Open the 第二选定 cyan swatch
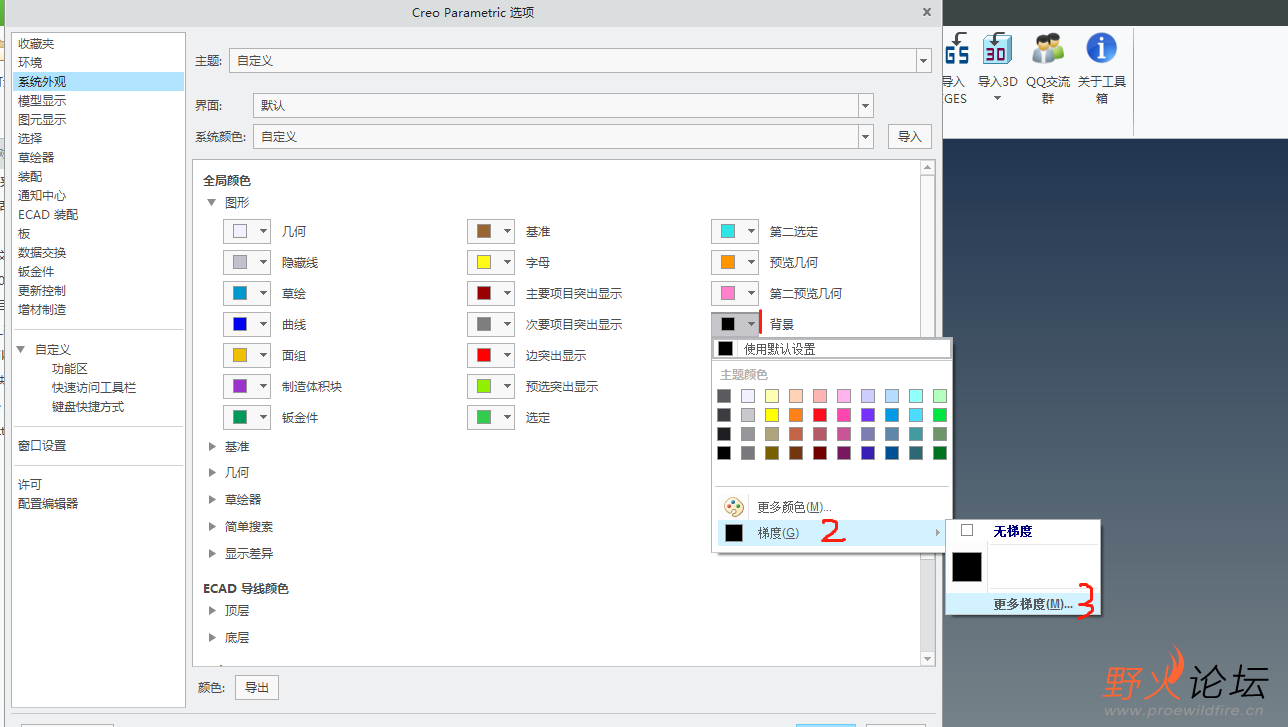Image resolution: width=1288 pixels, height=727 pixels. 735,232
